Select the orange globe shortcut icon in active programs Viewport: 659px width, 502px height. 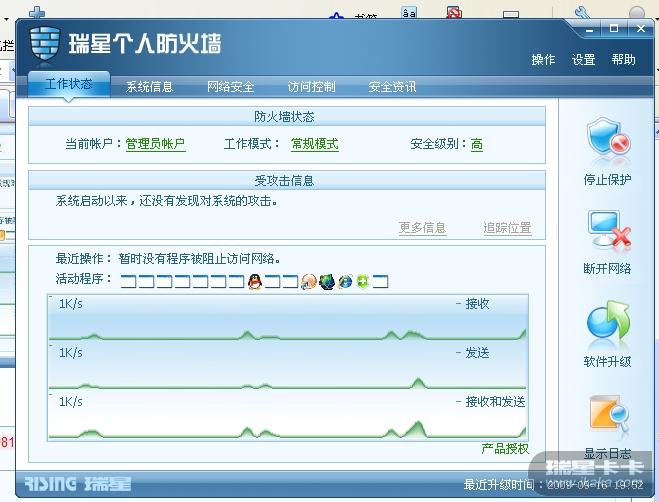point(309,281)
